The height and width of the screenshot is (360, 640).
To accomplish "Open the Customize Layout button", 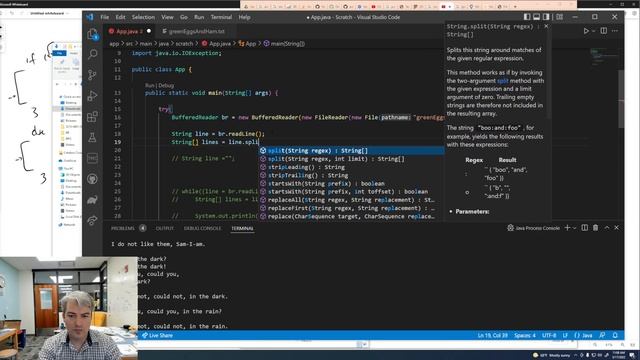I will click(x=560, y=17).
